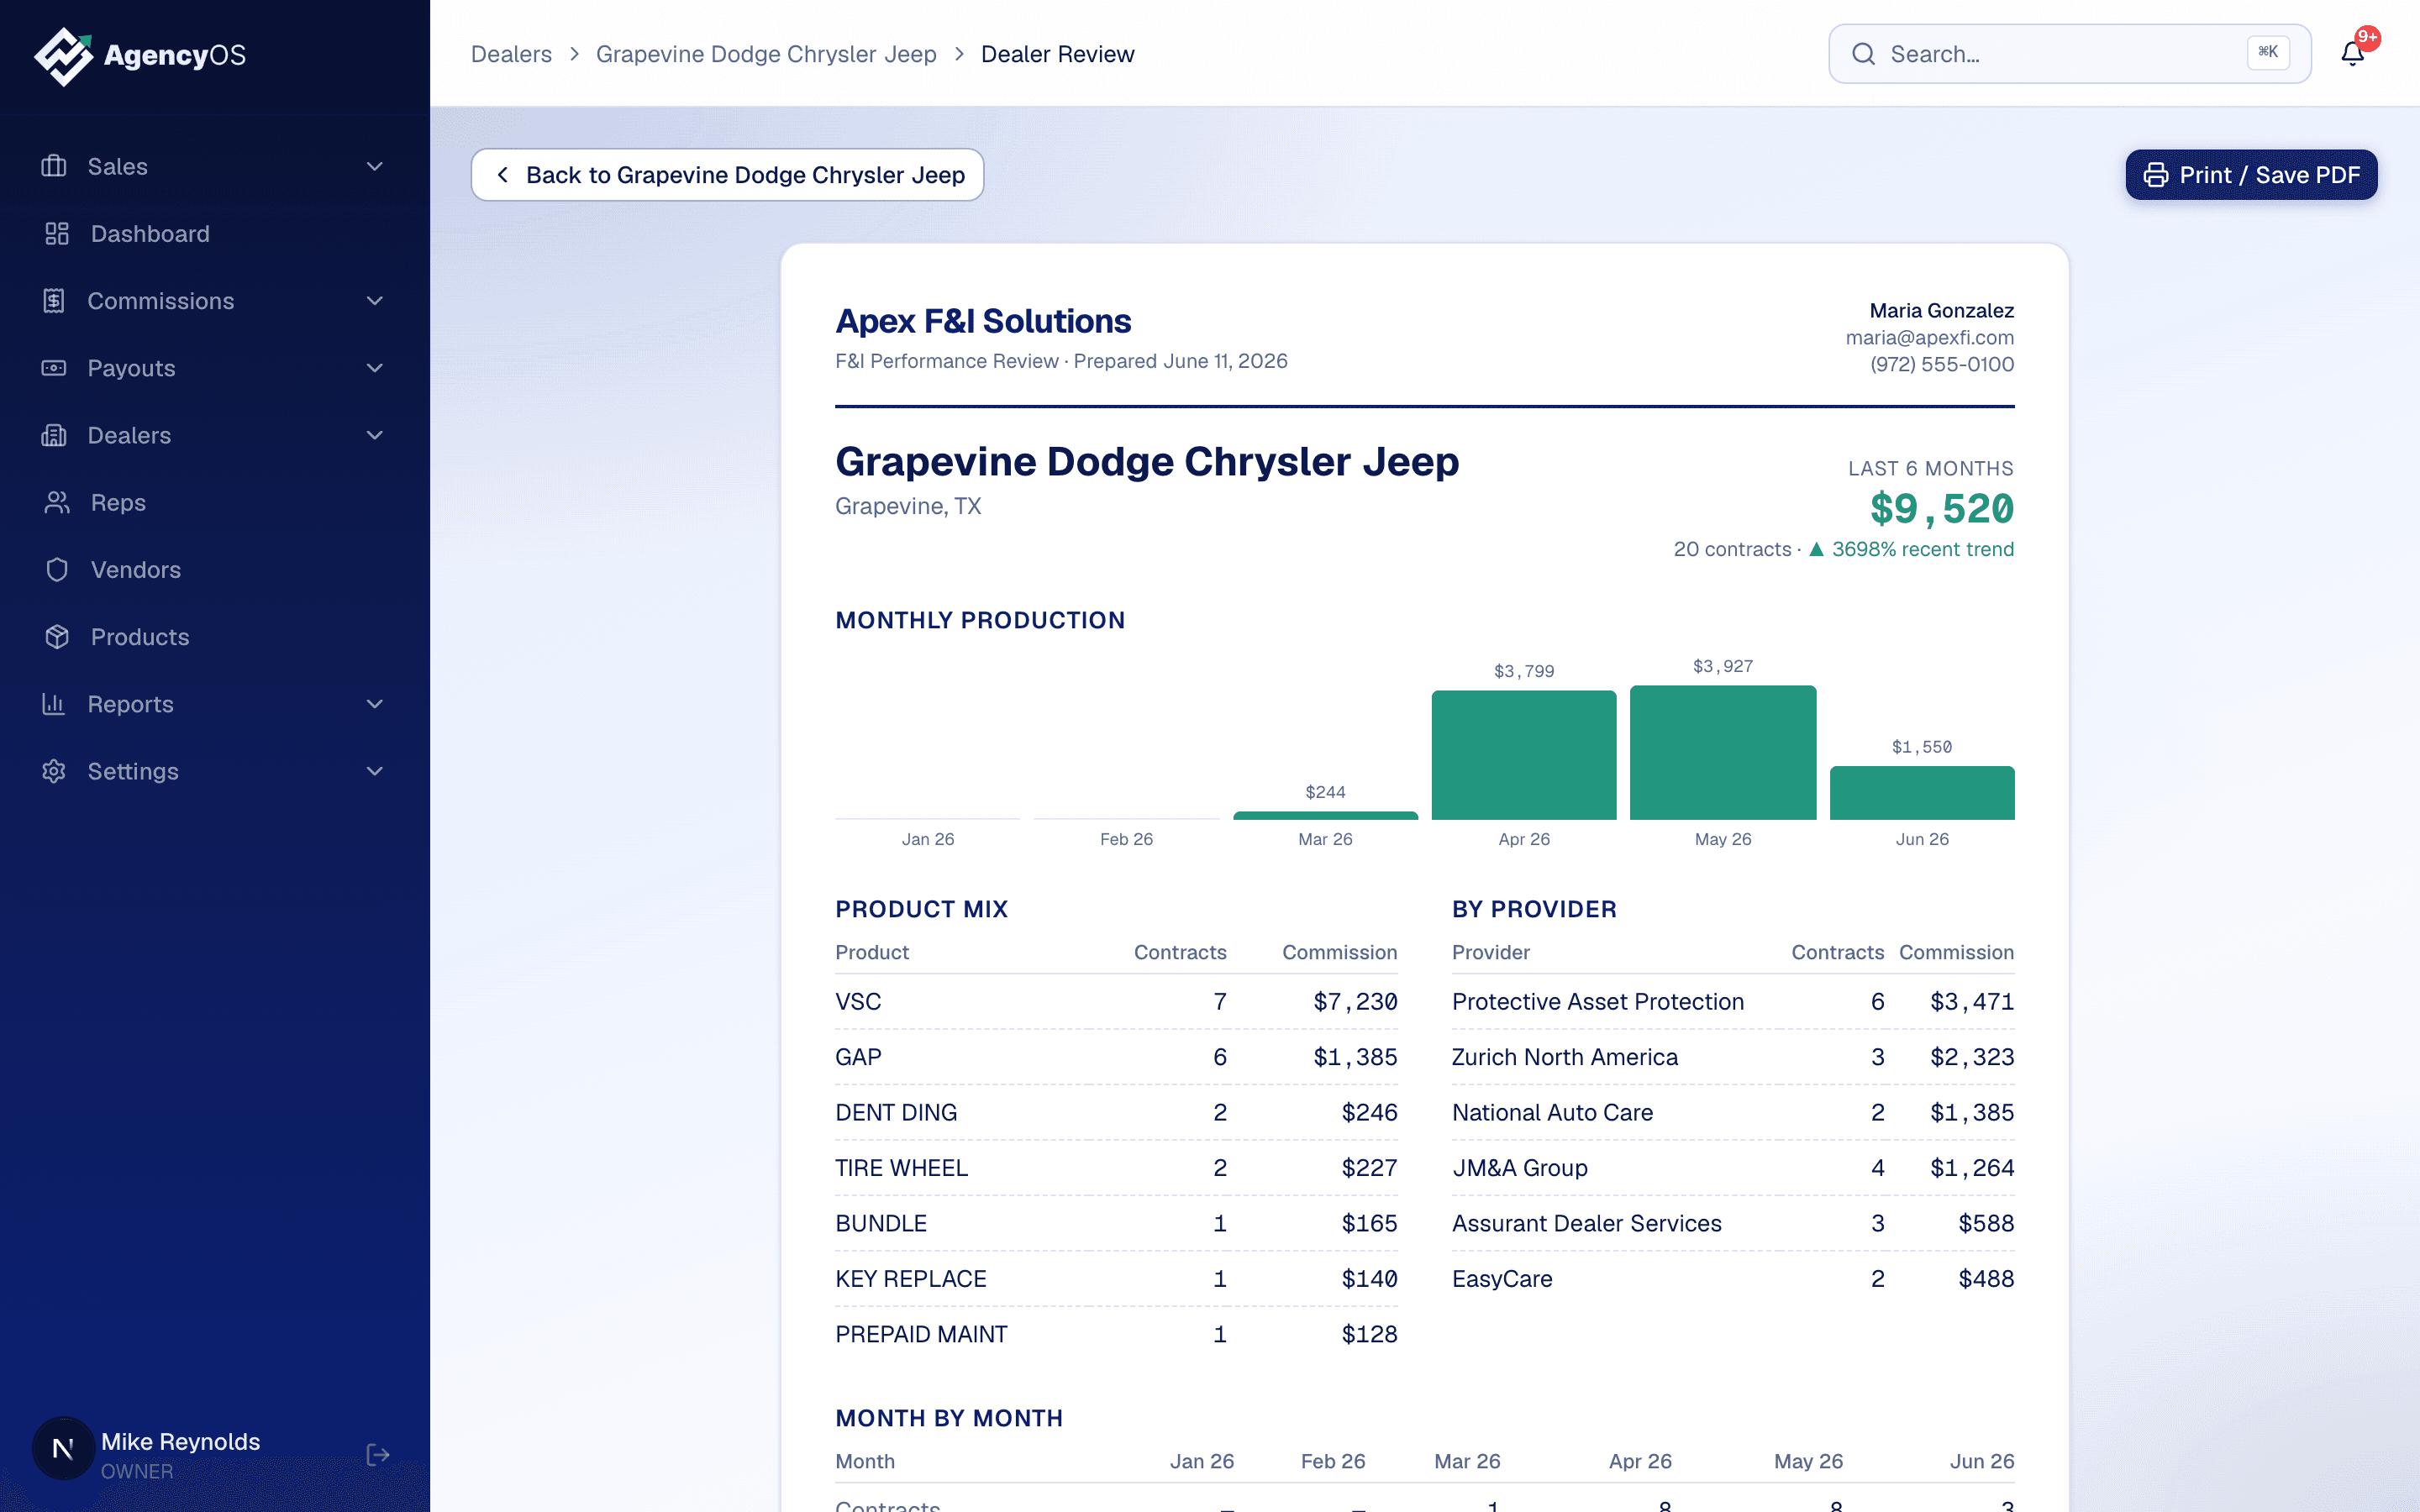Screen dimensions: 2420x1512
Task: Click National Auto Care provider row
Action: (x=1733, y=1112)
